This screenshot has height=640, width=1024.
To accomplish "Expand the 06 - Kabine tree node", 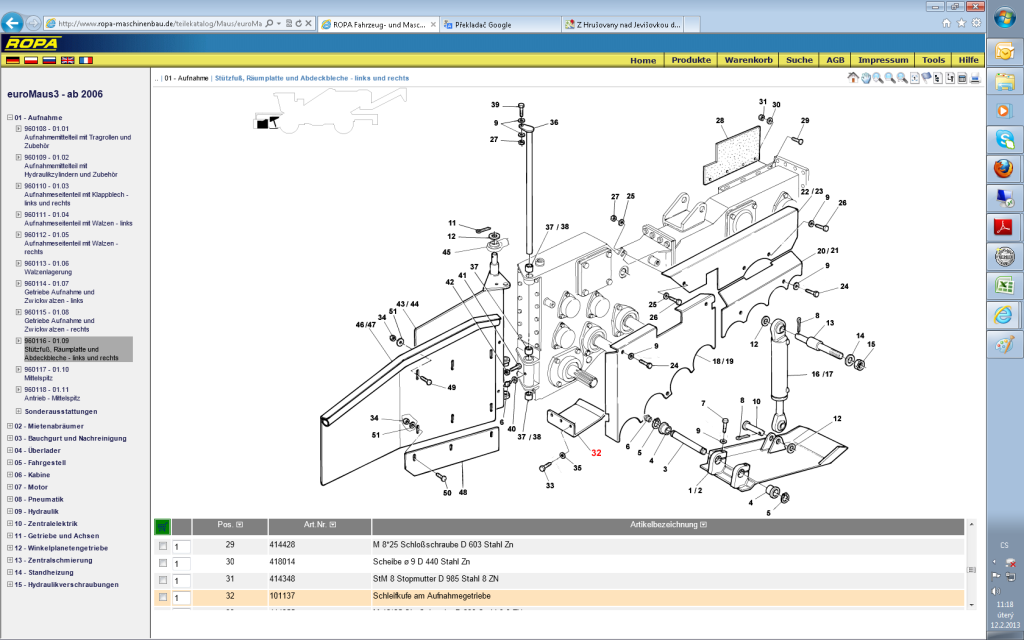I will point(10,475).
